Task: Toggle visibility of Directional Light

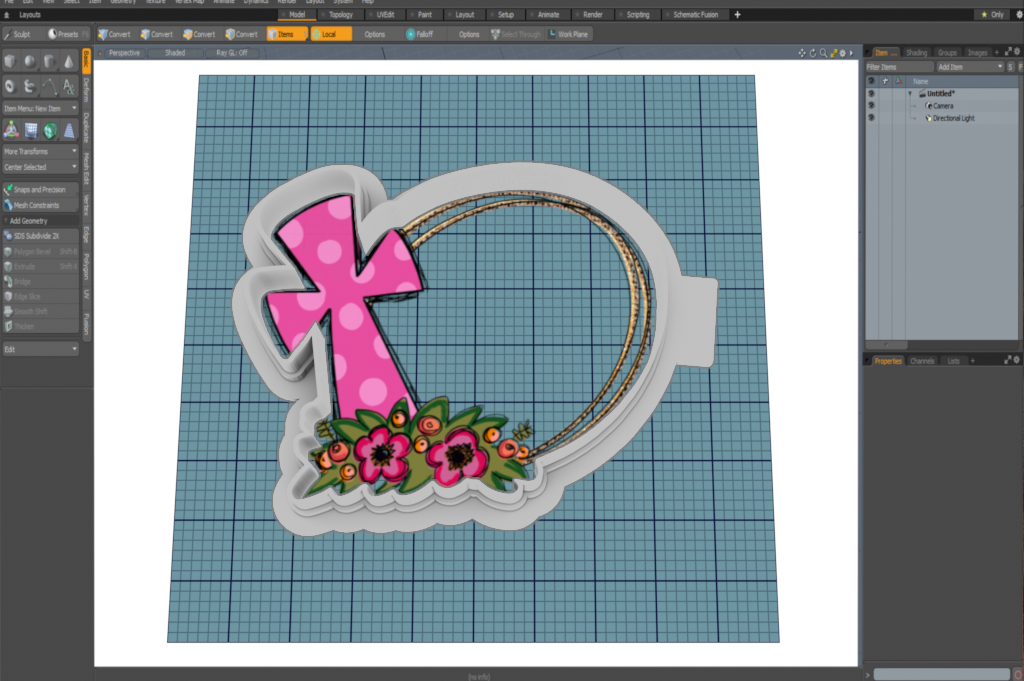Action: click(x=871, y=118)
